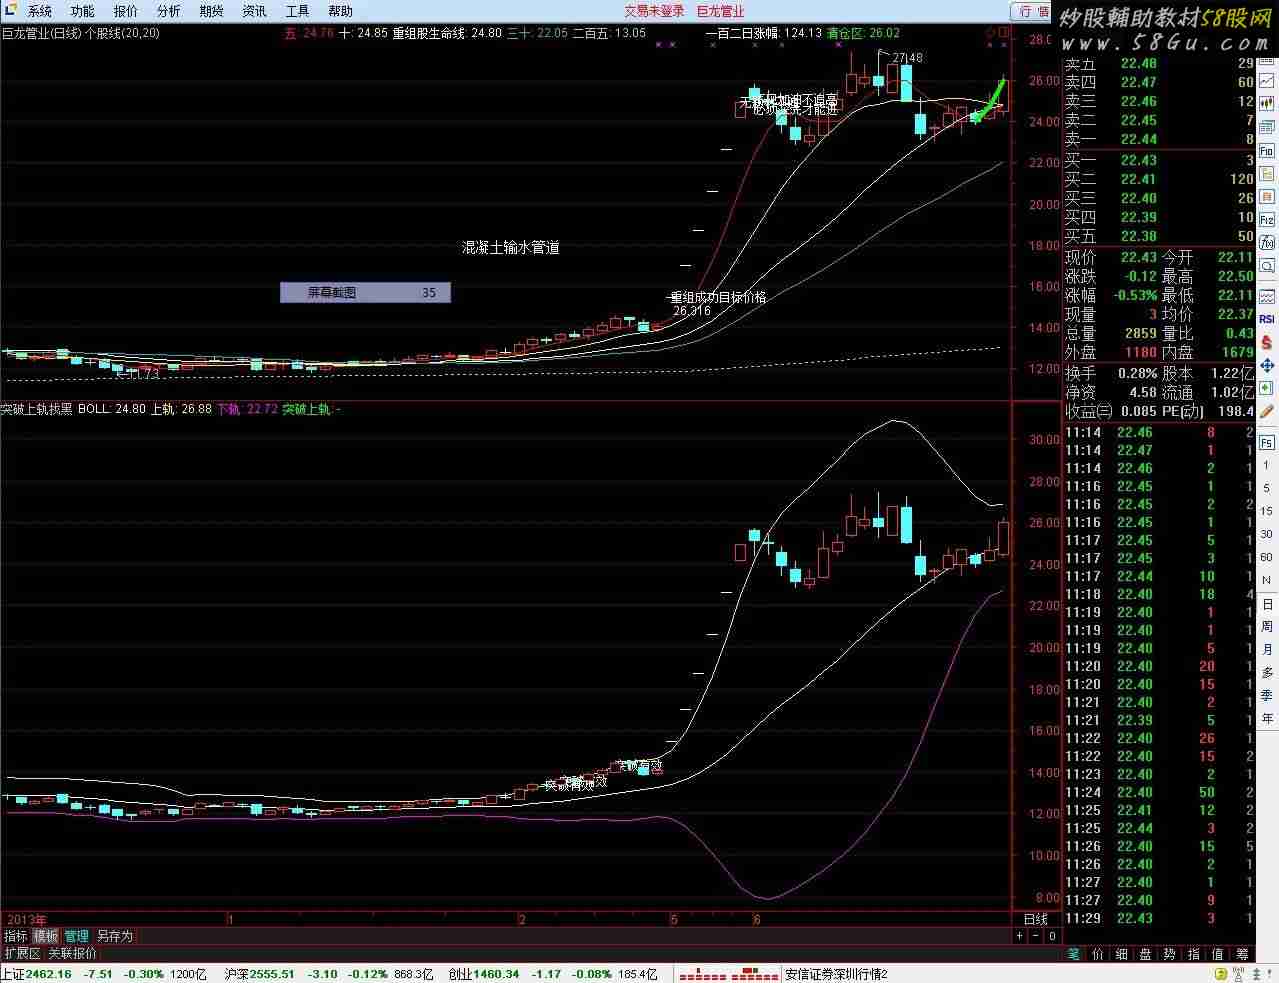Click the minus zoom-out chart button
This screenshot has height=983, width=1279.
coord(1036,936)
